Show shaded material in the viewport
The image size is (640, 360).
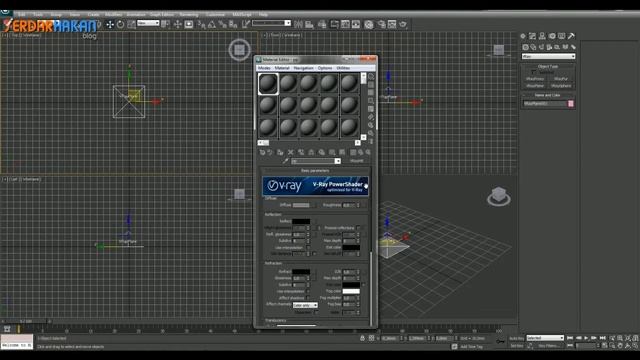[342, 152]
